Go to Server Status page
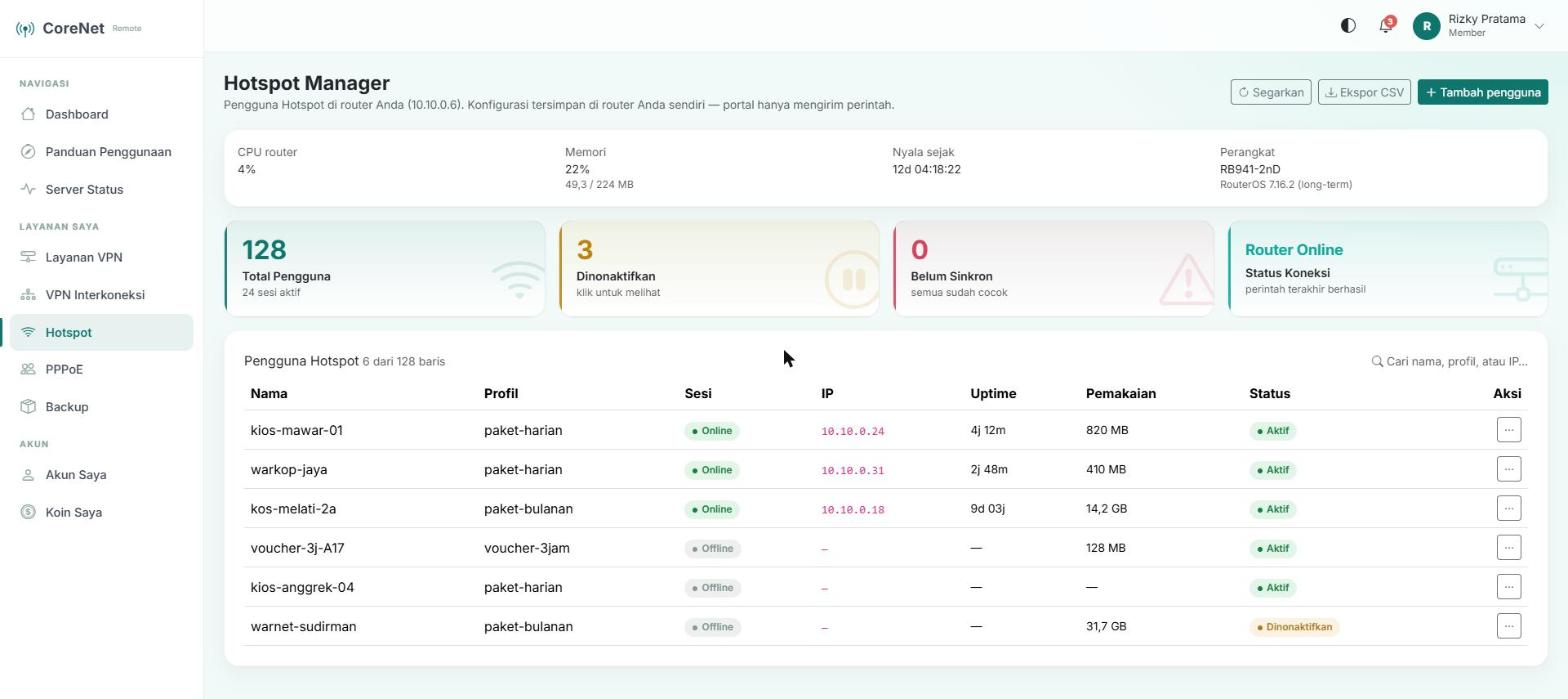The image size is (1568, 699). click(101, 189)
